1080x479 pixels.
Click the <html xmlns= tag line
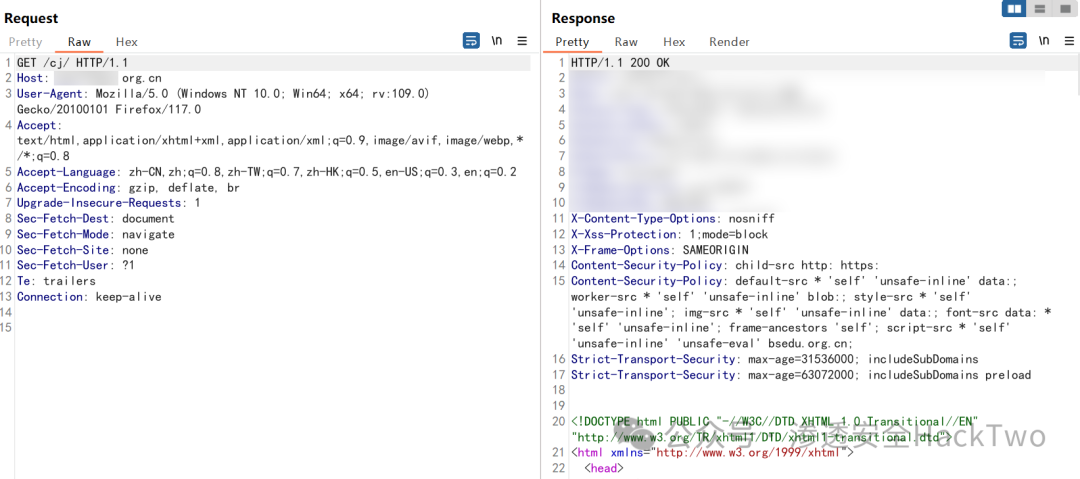(712, 453)
